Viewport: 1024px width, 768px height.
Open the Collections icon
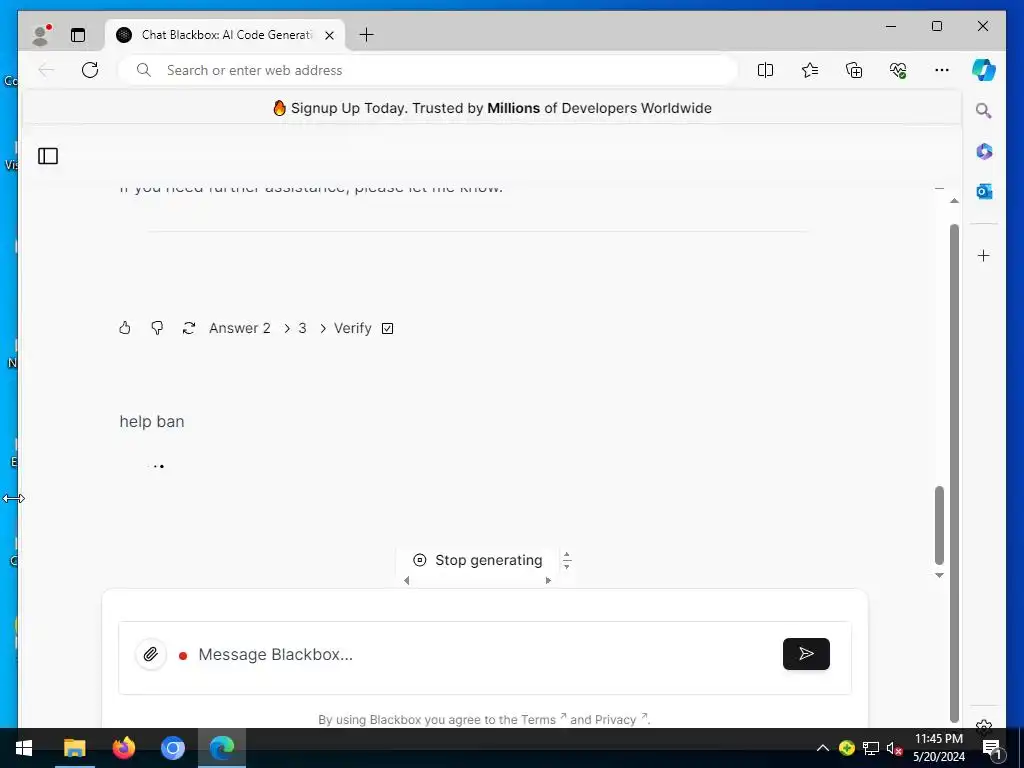point(854,70)
